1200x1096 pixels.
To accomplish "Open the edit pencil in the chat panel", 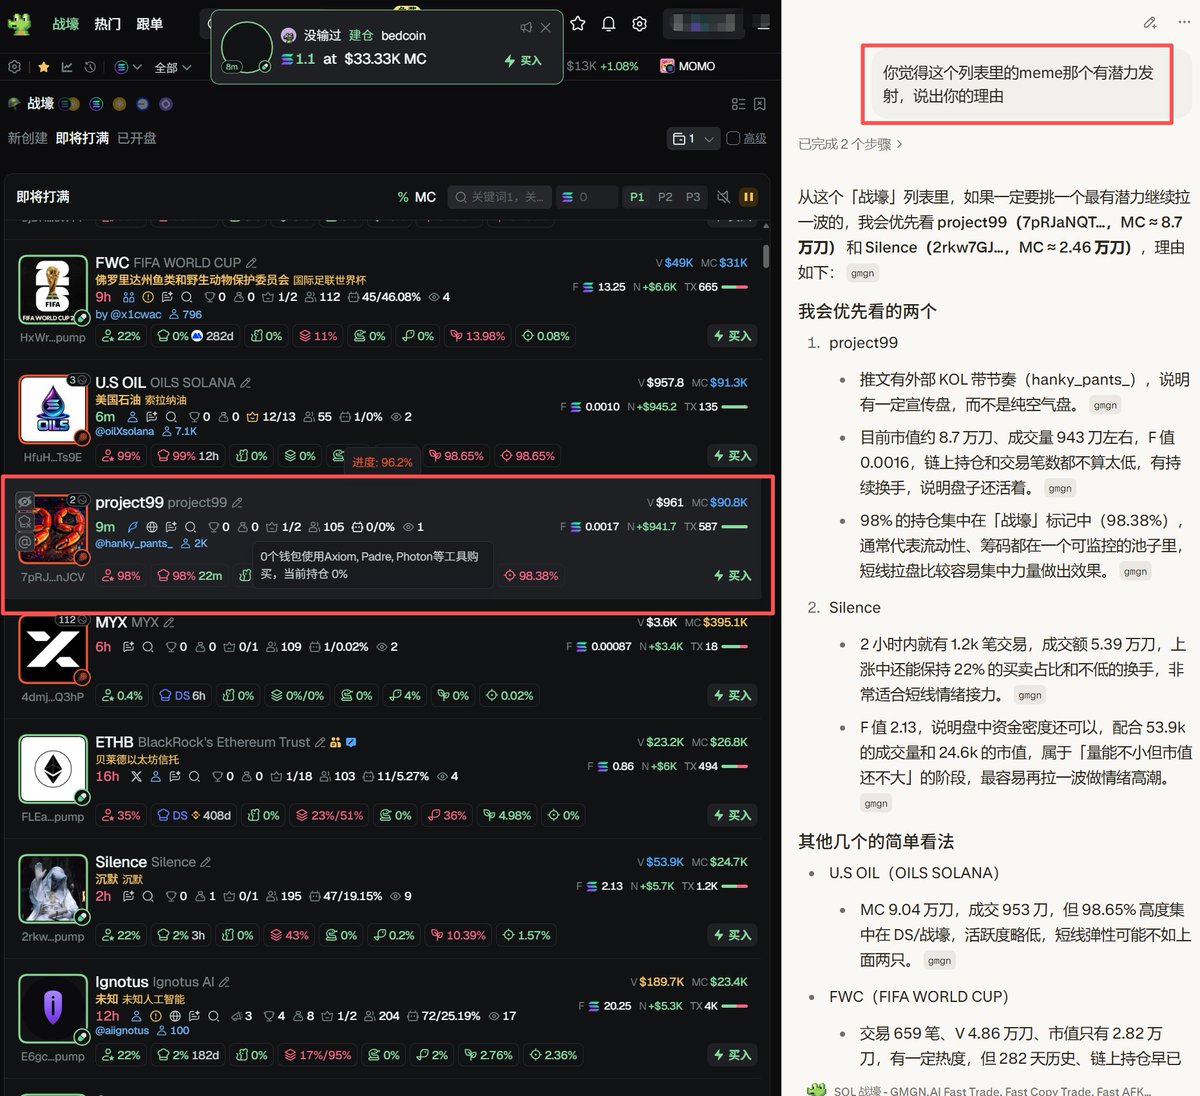I will click(x=1150, y=22).
